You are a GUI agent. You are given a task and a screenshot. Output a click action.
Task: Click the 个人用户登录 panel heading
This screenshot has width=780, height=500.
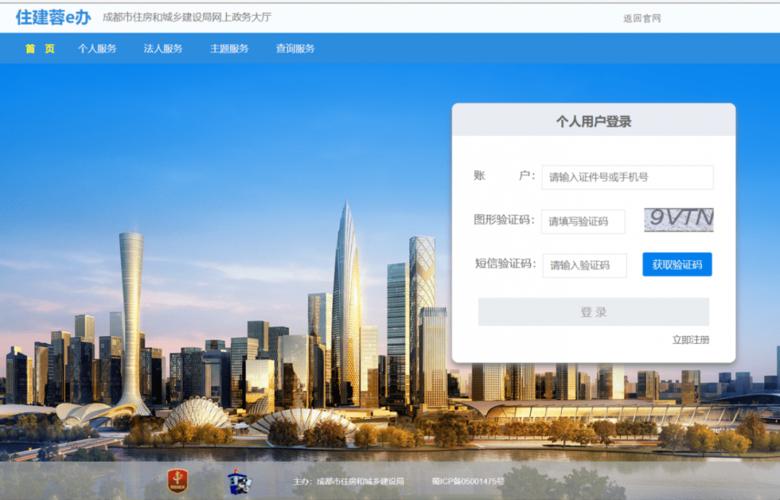click(593, 122)
